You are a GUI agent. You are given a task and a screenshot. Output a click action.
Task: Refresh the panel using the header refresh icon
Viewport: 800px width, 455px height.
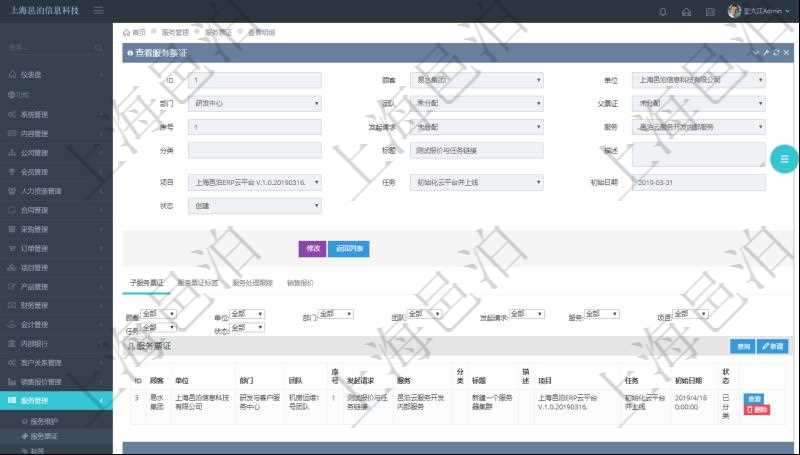pos(776,52)
